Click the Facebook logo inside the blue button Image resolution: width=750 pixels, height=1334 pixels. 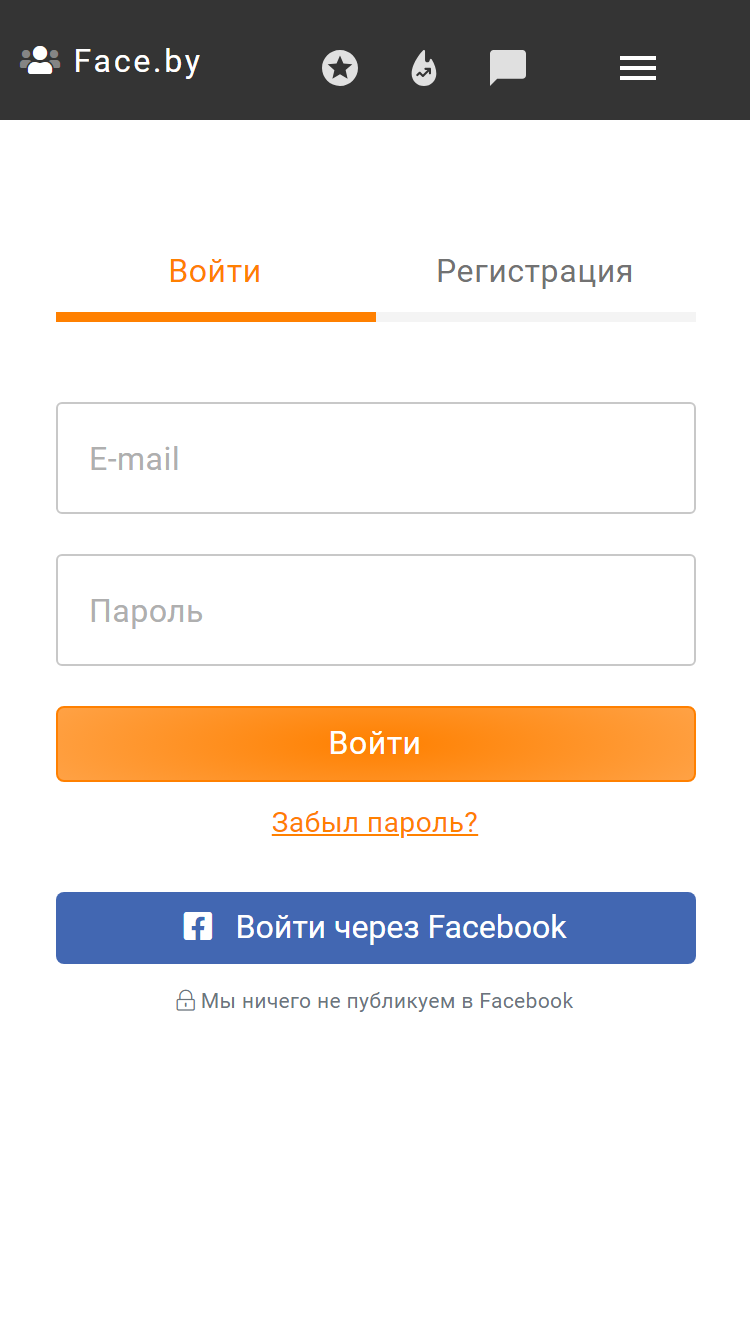click(198, 927)
